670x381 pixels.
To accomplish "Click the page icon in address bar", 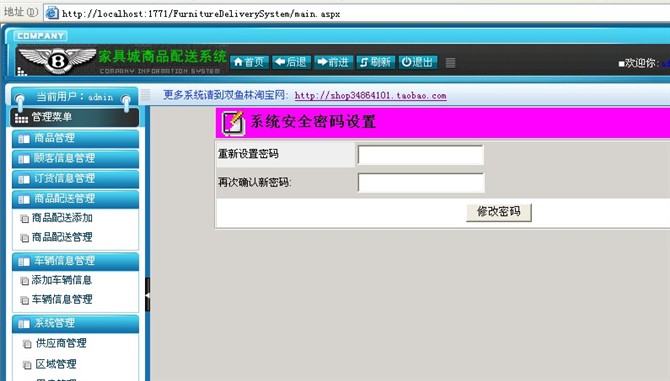I will point(52,13).
